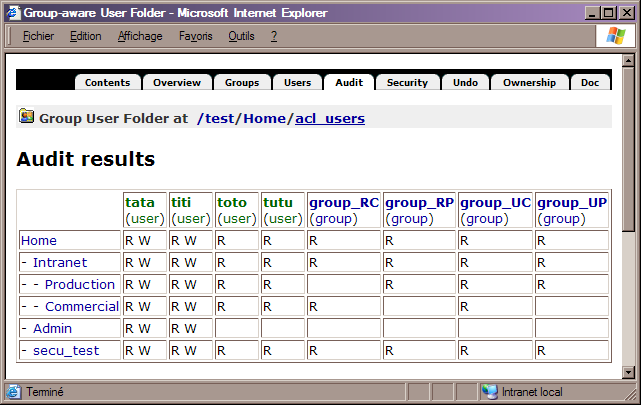Open the Production folder link
641x405 pixels.
pyautogui.click(x=80, y=284)
